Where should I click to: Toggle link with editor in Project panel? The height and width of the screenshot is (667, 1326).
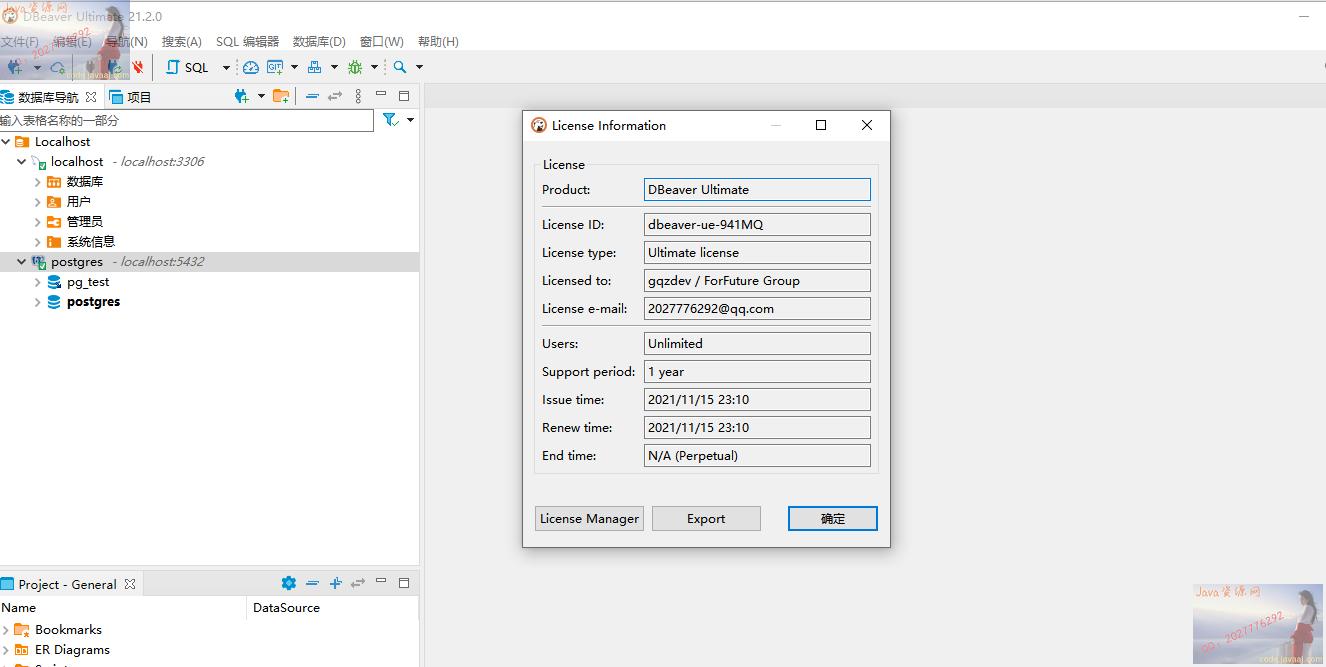(358, 583)
